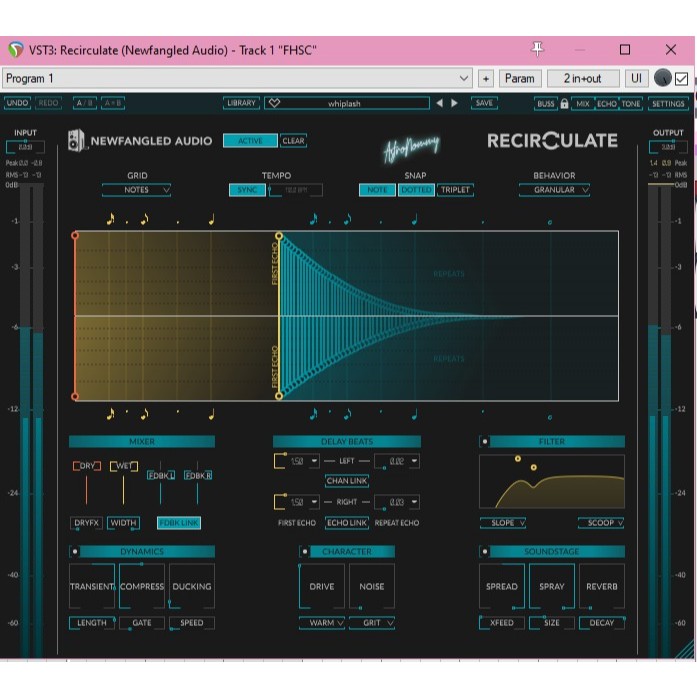Go to previous preset with left arrow
Viewport: 697px width, 697px height.
coord(439,103)
